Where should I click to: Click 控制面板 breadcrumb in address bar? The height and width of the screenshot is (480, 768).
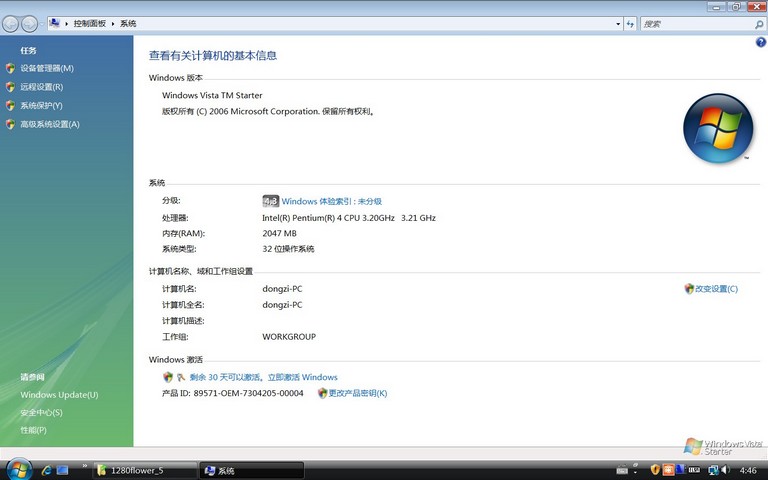click(x=90, y=24)
